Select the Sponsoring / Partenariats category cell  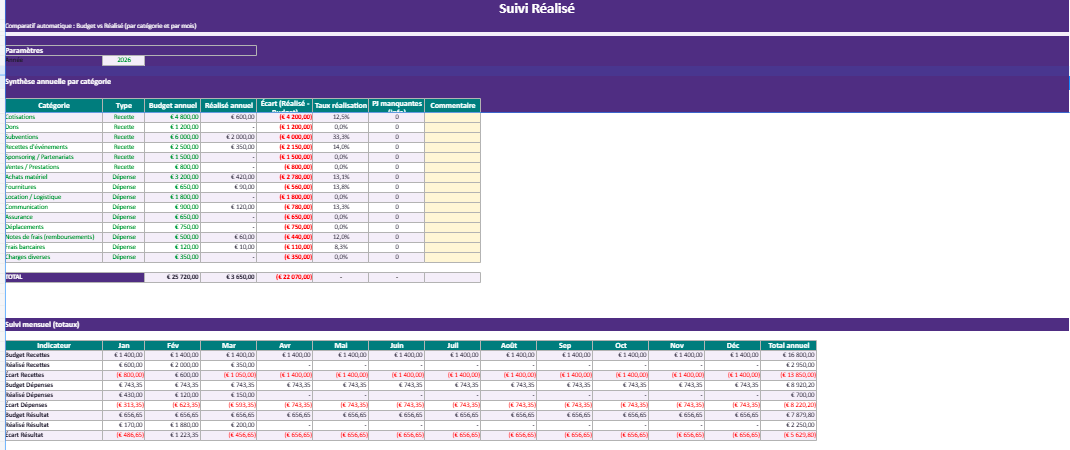coord(54,157)
